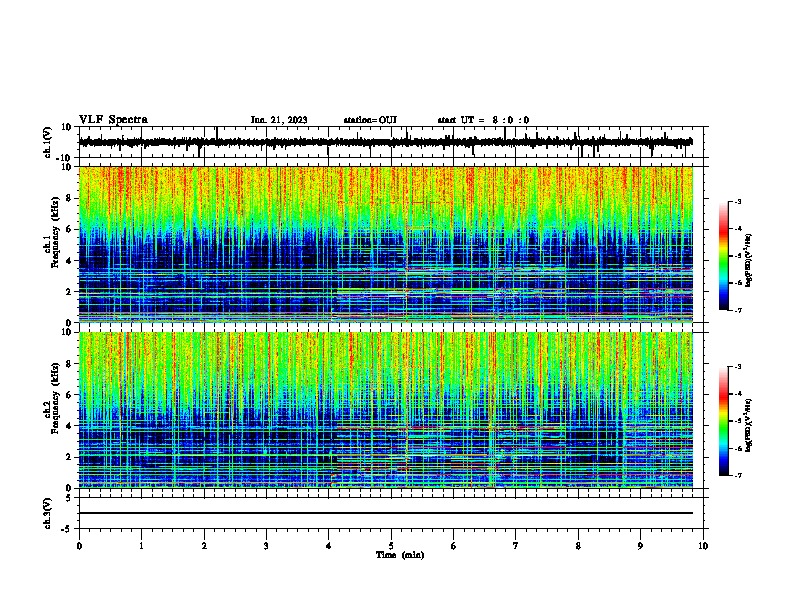Select the "start UT = 8 : 0 : 0" text
This screenshot has width=792, height=612.
[483, 120]
